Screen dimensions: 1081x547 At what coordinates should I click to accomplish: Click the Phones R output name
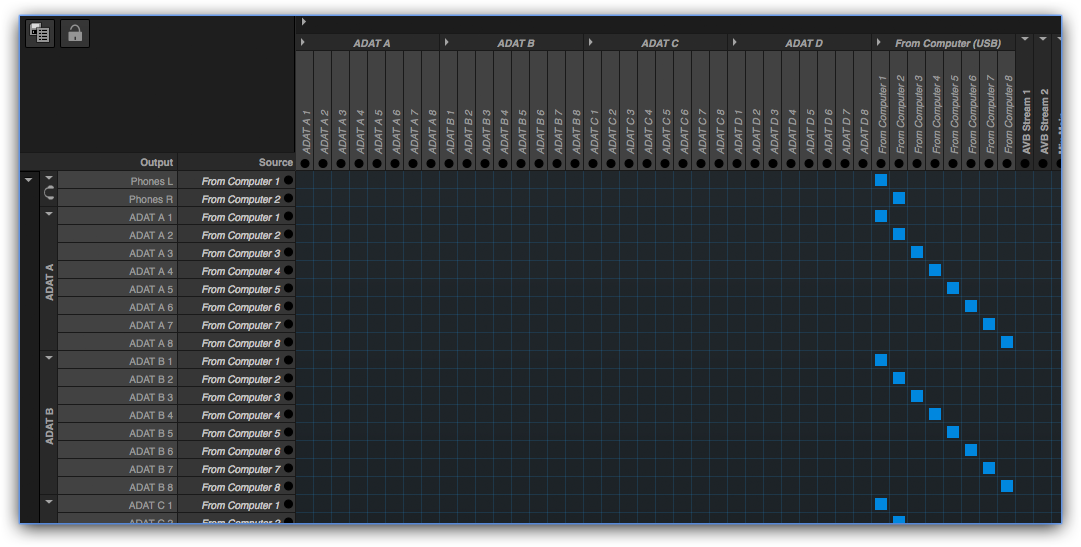(x=150, y=199)
